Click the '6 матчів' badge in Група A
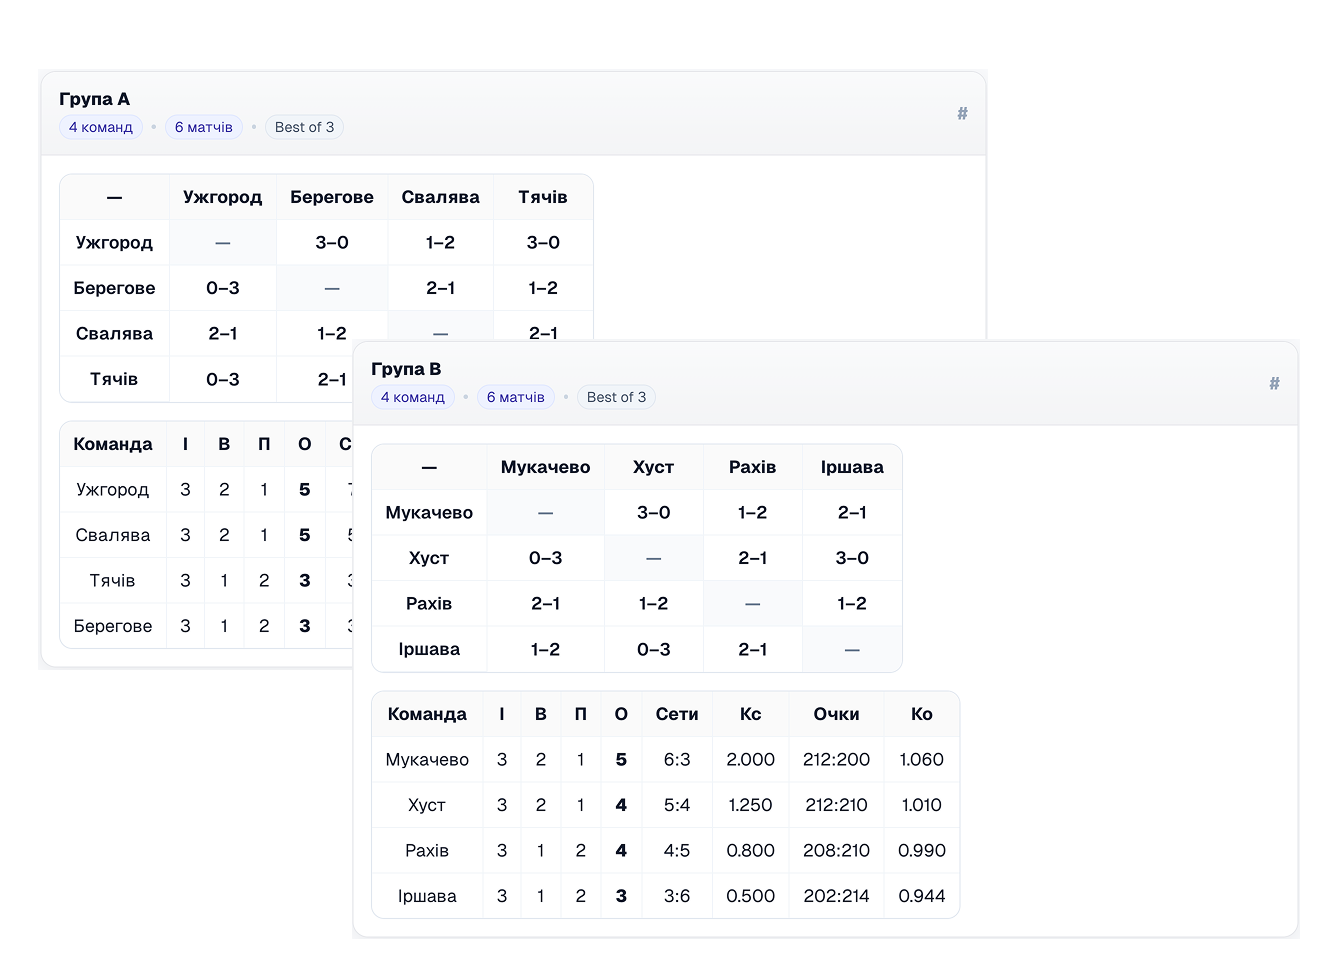 203,127
